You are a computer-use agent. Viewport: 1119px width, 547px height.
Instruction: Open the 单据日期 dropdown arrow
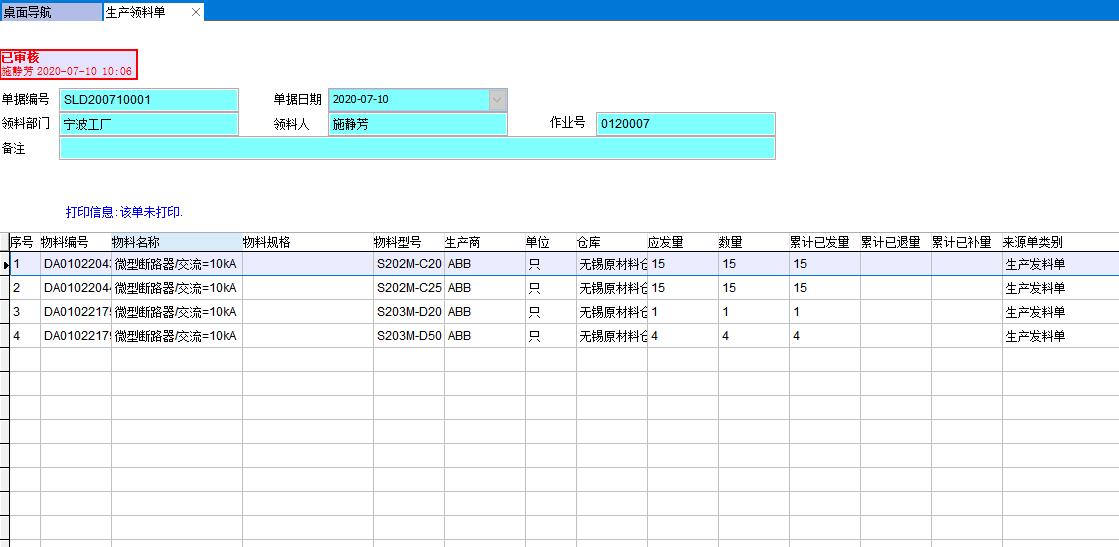click(497, 100)
